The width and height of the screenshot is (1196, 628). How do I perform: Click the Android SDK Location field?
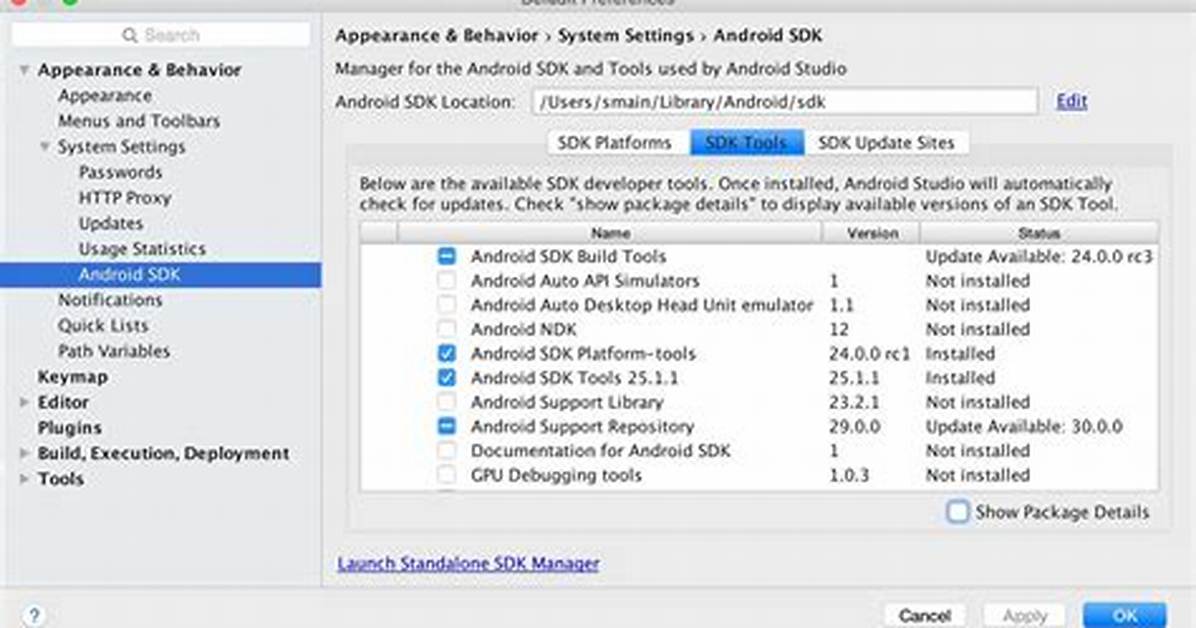(784, 101)
